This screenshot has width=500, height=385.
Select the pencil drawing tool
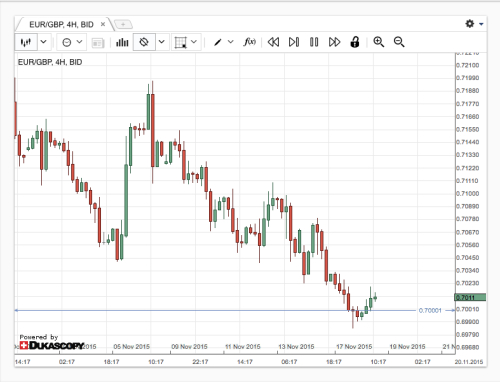coord(218,42)
